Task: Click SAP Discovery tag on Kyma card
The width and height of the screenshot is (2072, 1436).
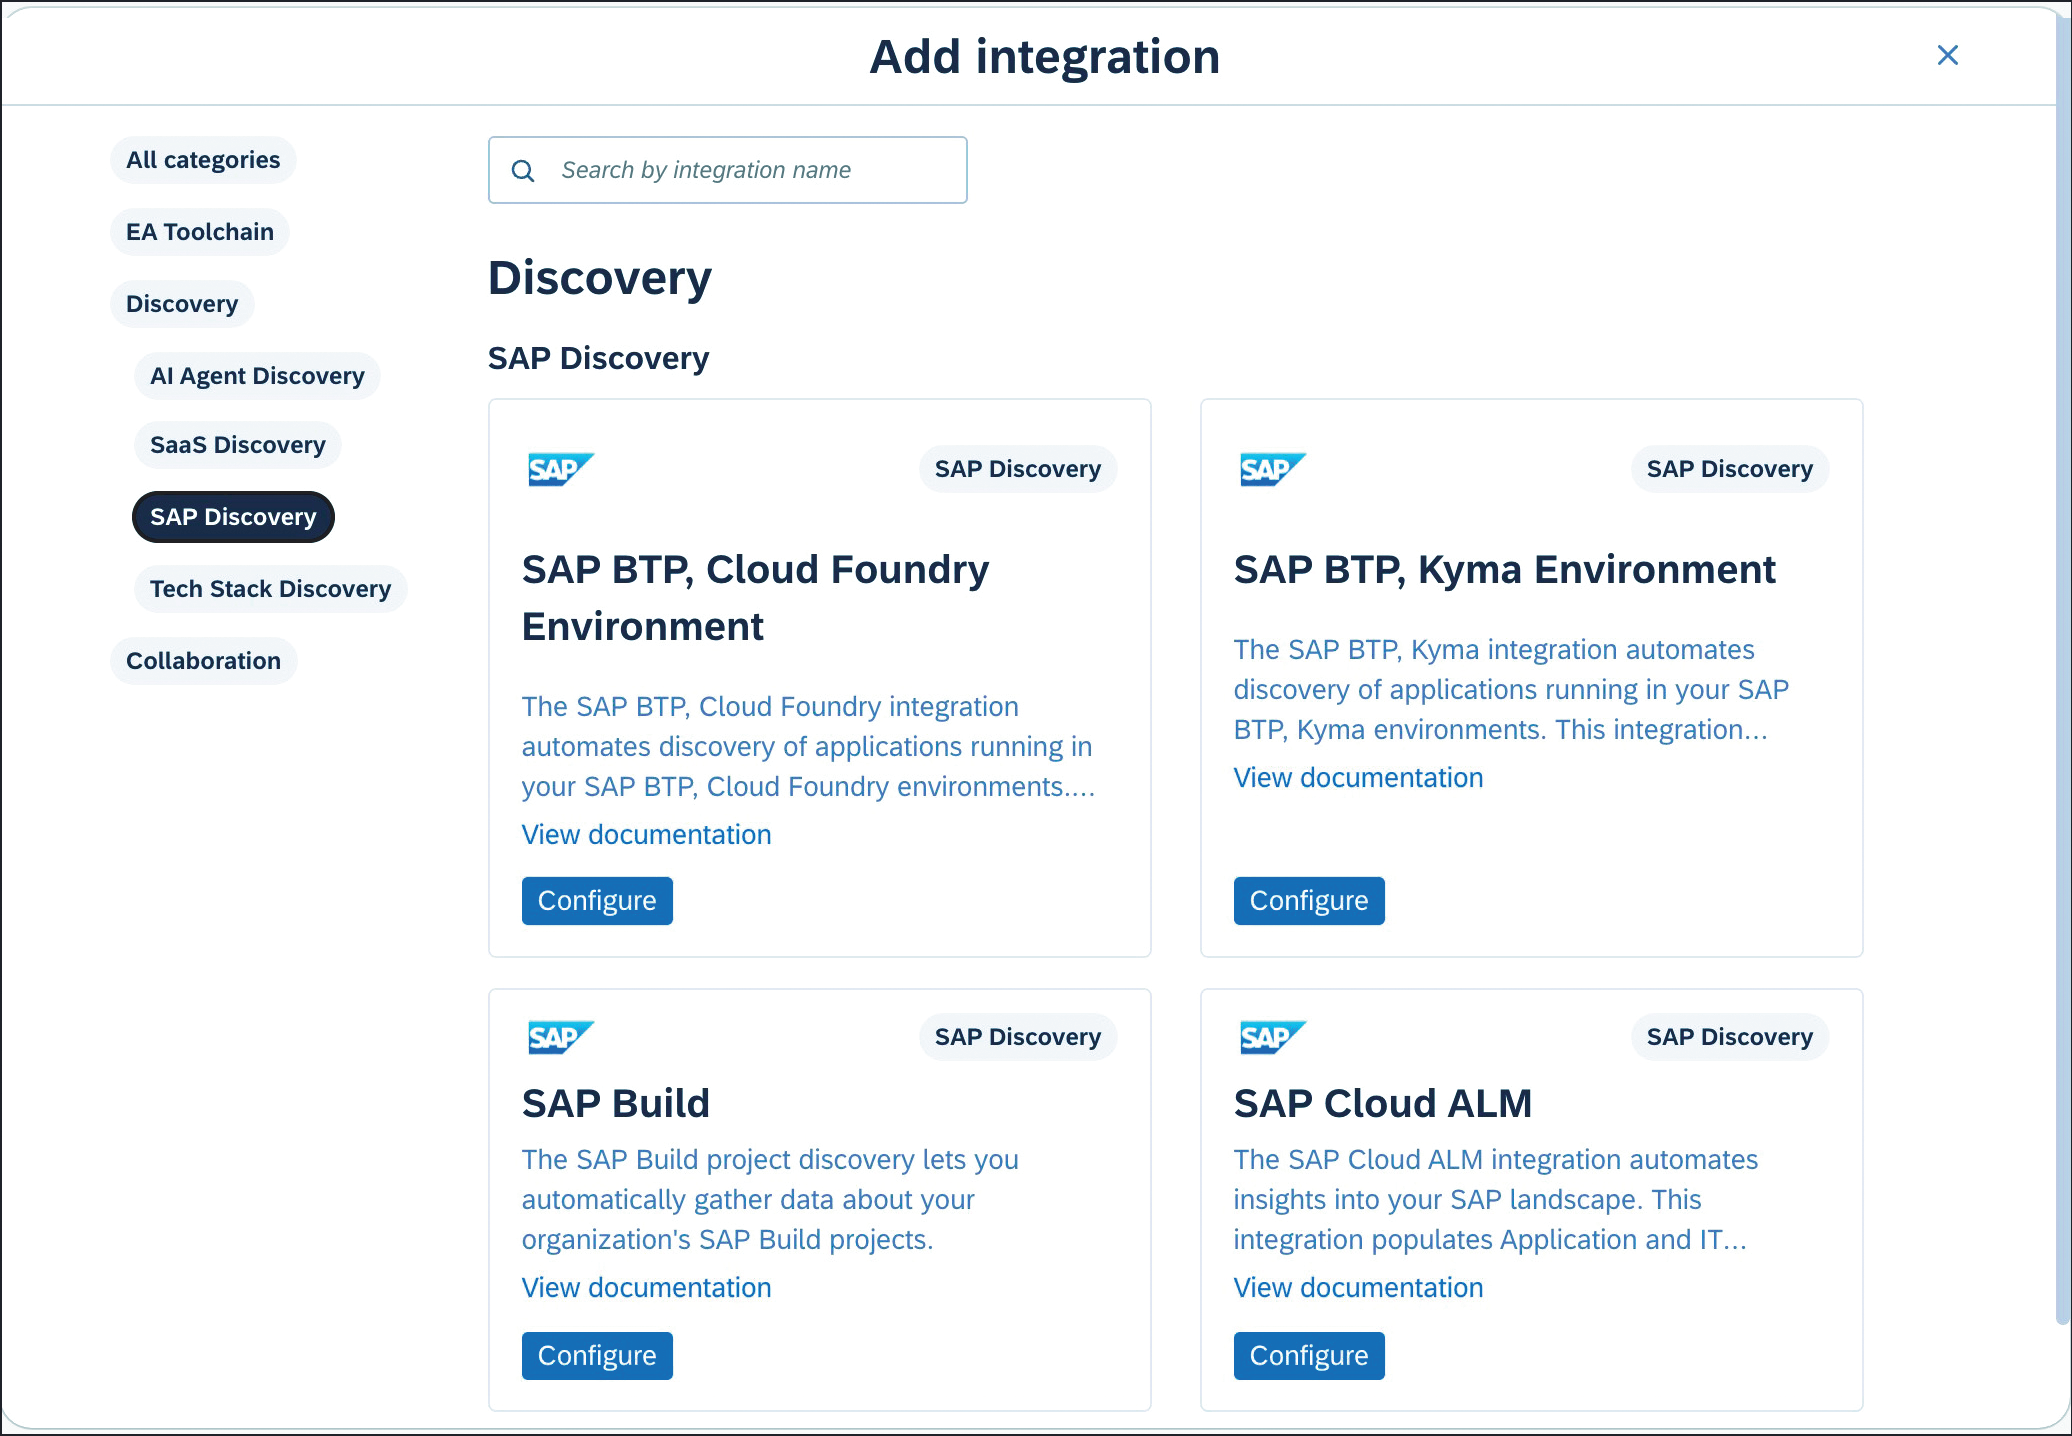Action: [1730, 469]
